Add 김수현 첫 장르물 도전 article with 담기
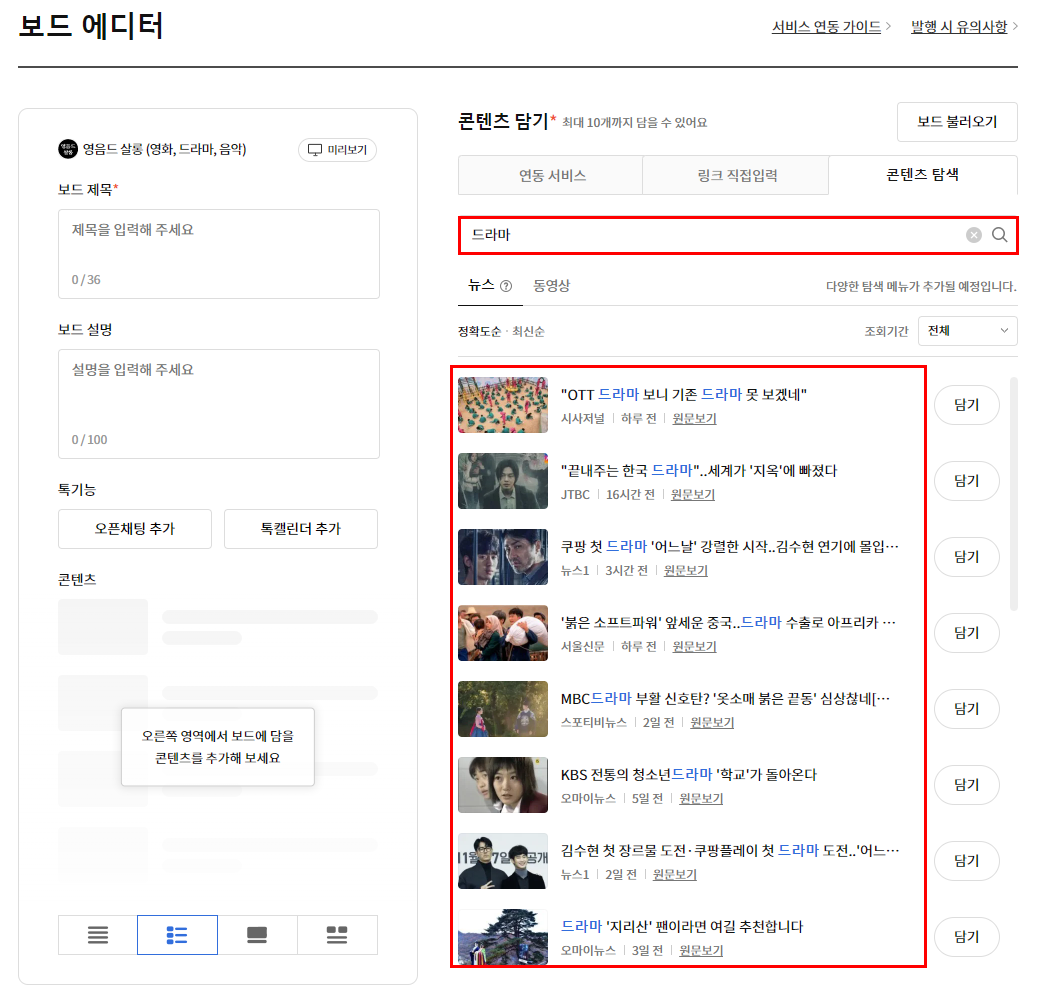The width and height of the screenshot is (1044, 999). 967,860
